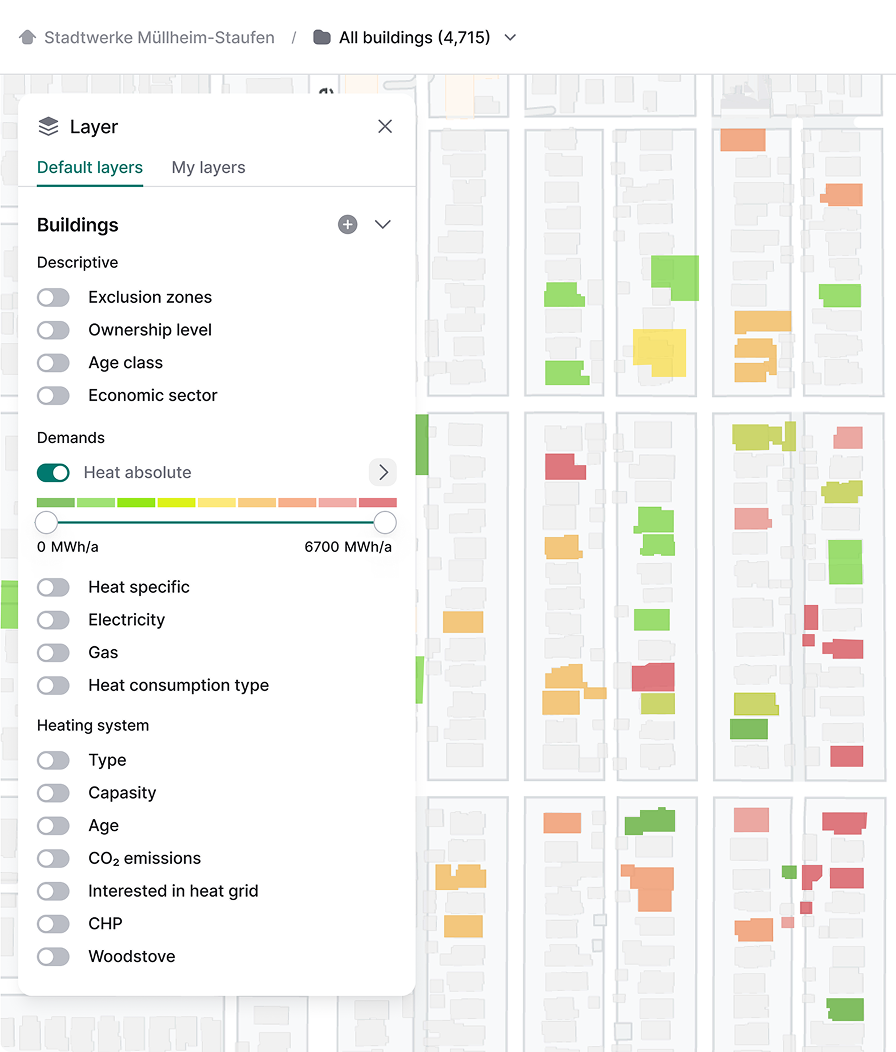Screen dimensions: 896x1052
Task: Click the folder icon next to All buildings
Action: [x=320, y=36]
